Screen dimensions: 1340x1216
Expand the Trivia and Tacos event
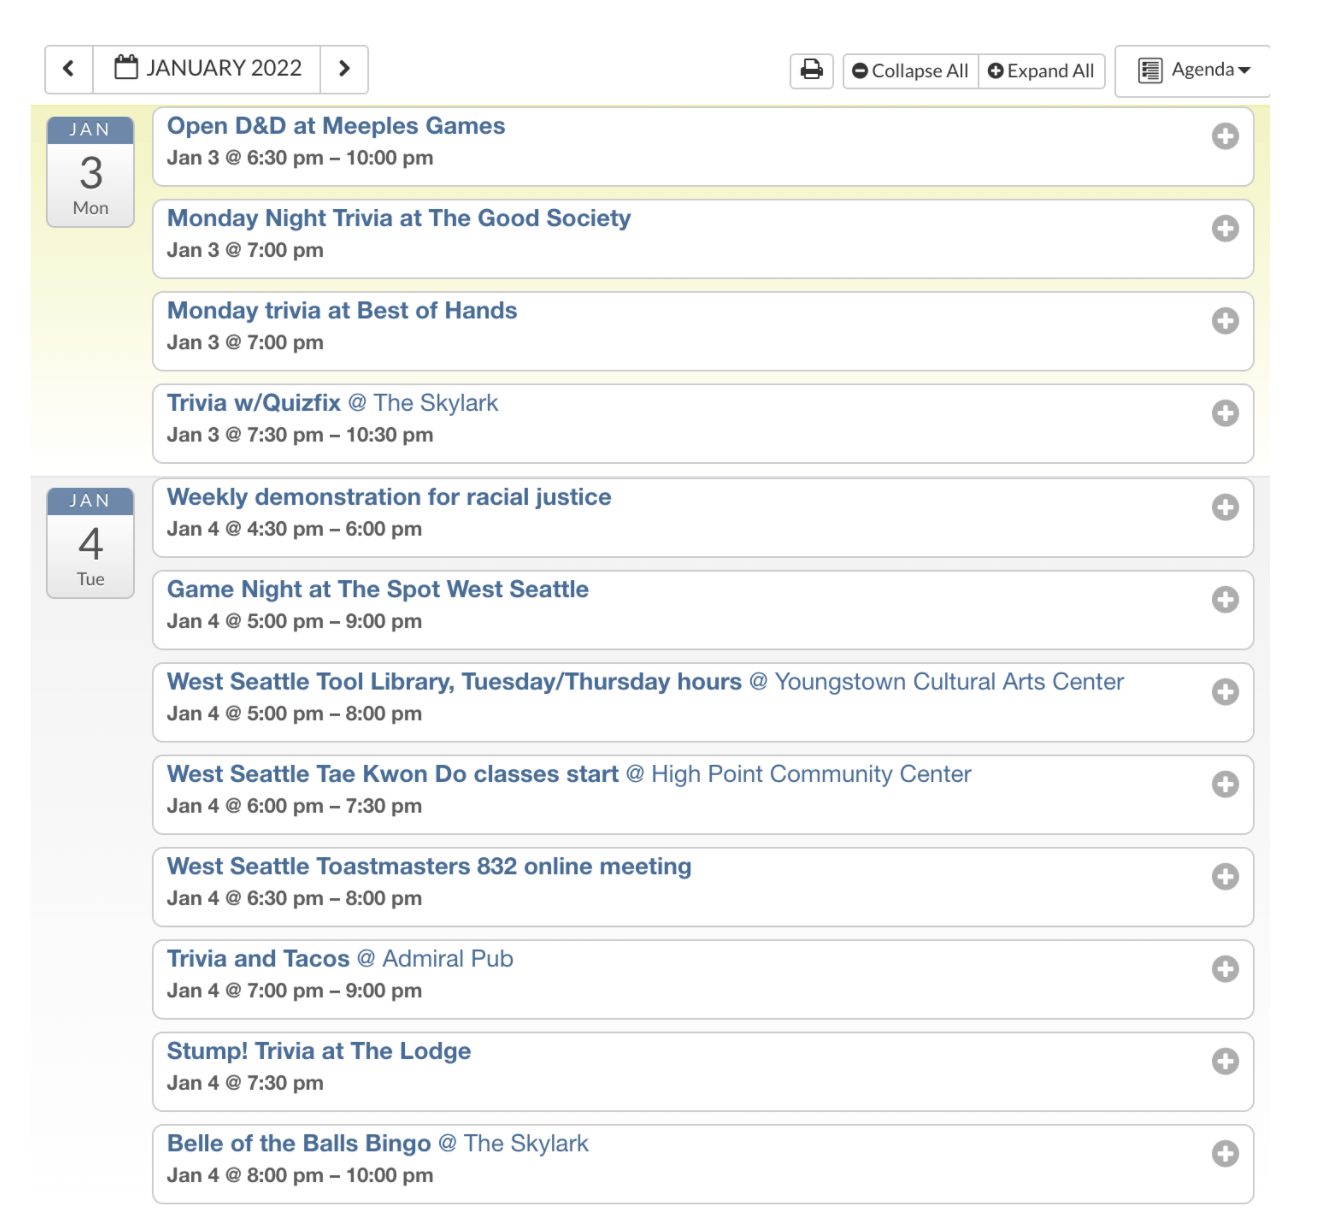[1225, 969]
